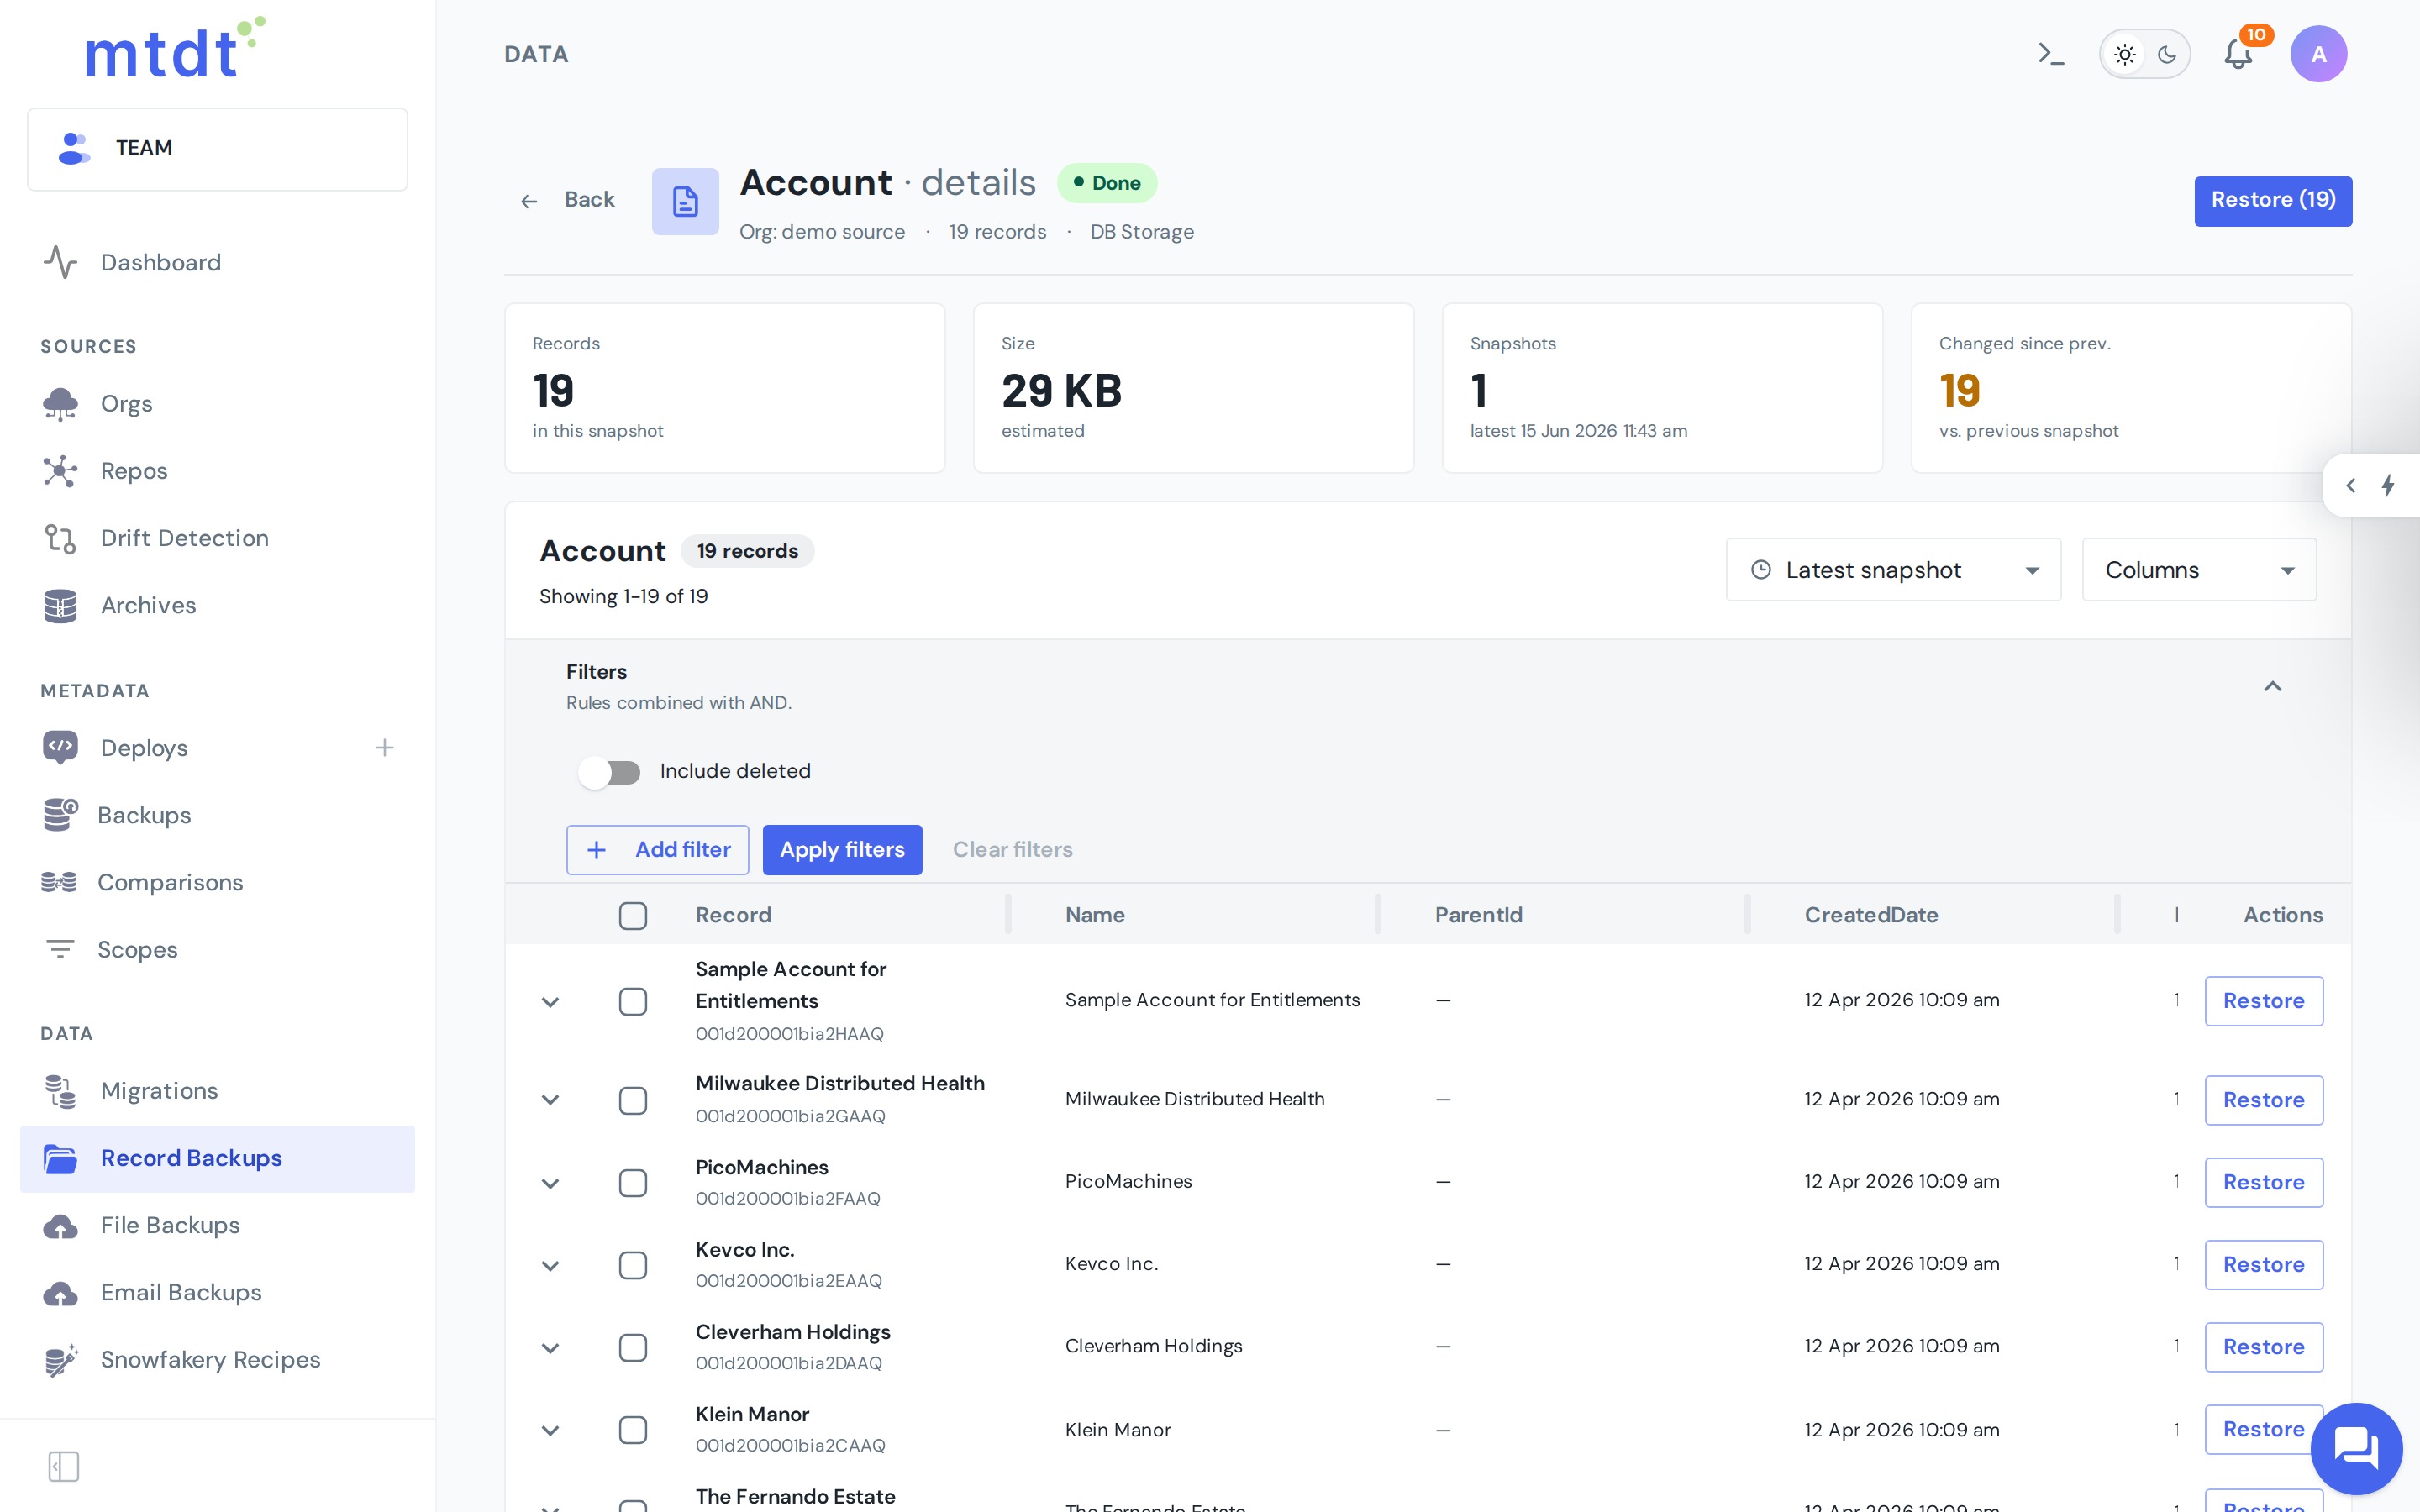The width and height of the screenshot is (2420, 1512).
Task: Go to Record Backups page
Action: click(217, 1158)
